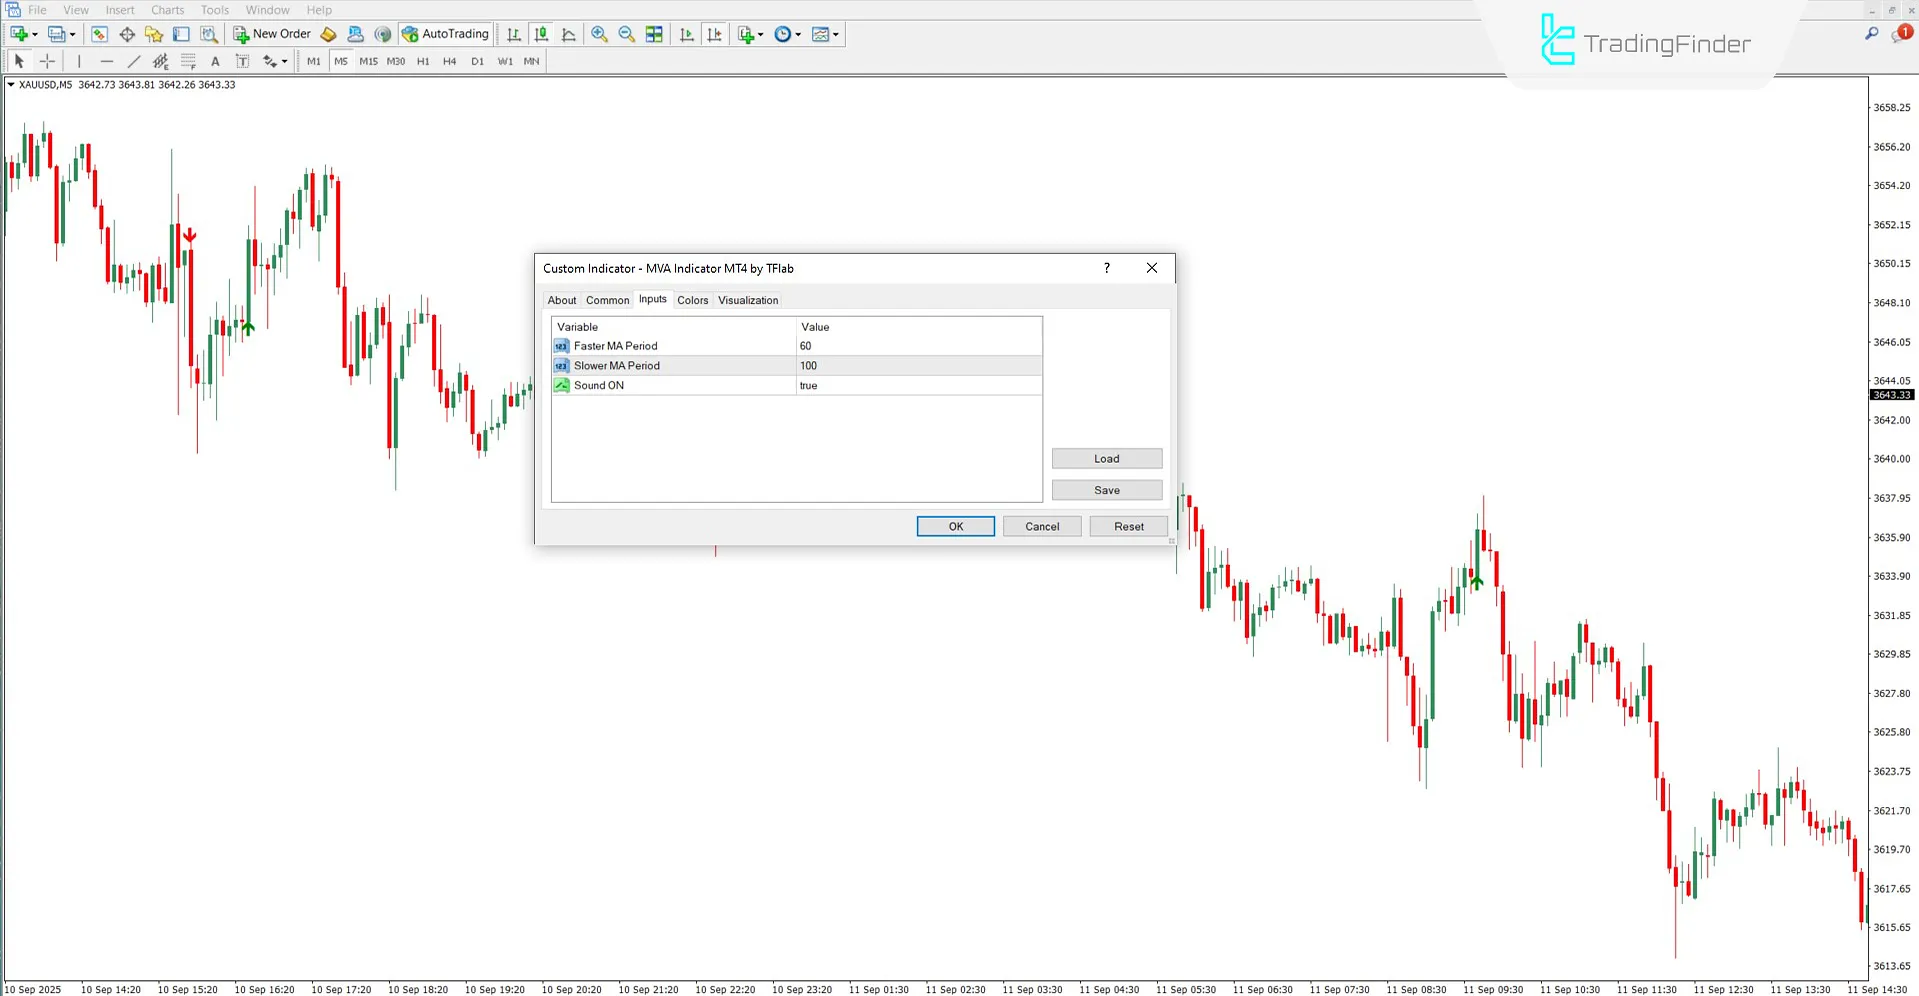The height and width of the screenshot is (996, 1919).
Task: Select the Crosshair tool
Action: (47, 61)
